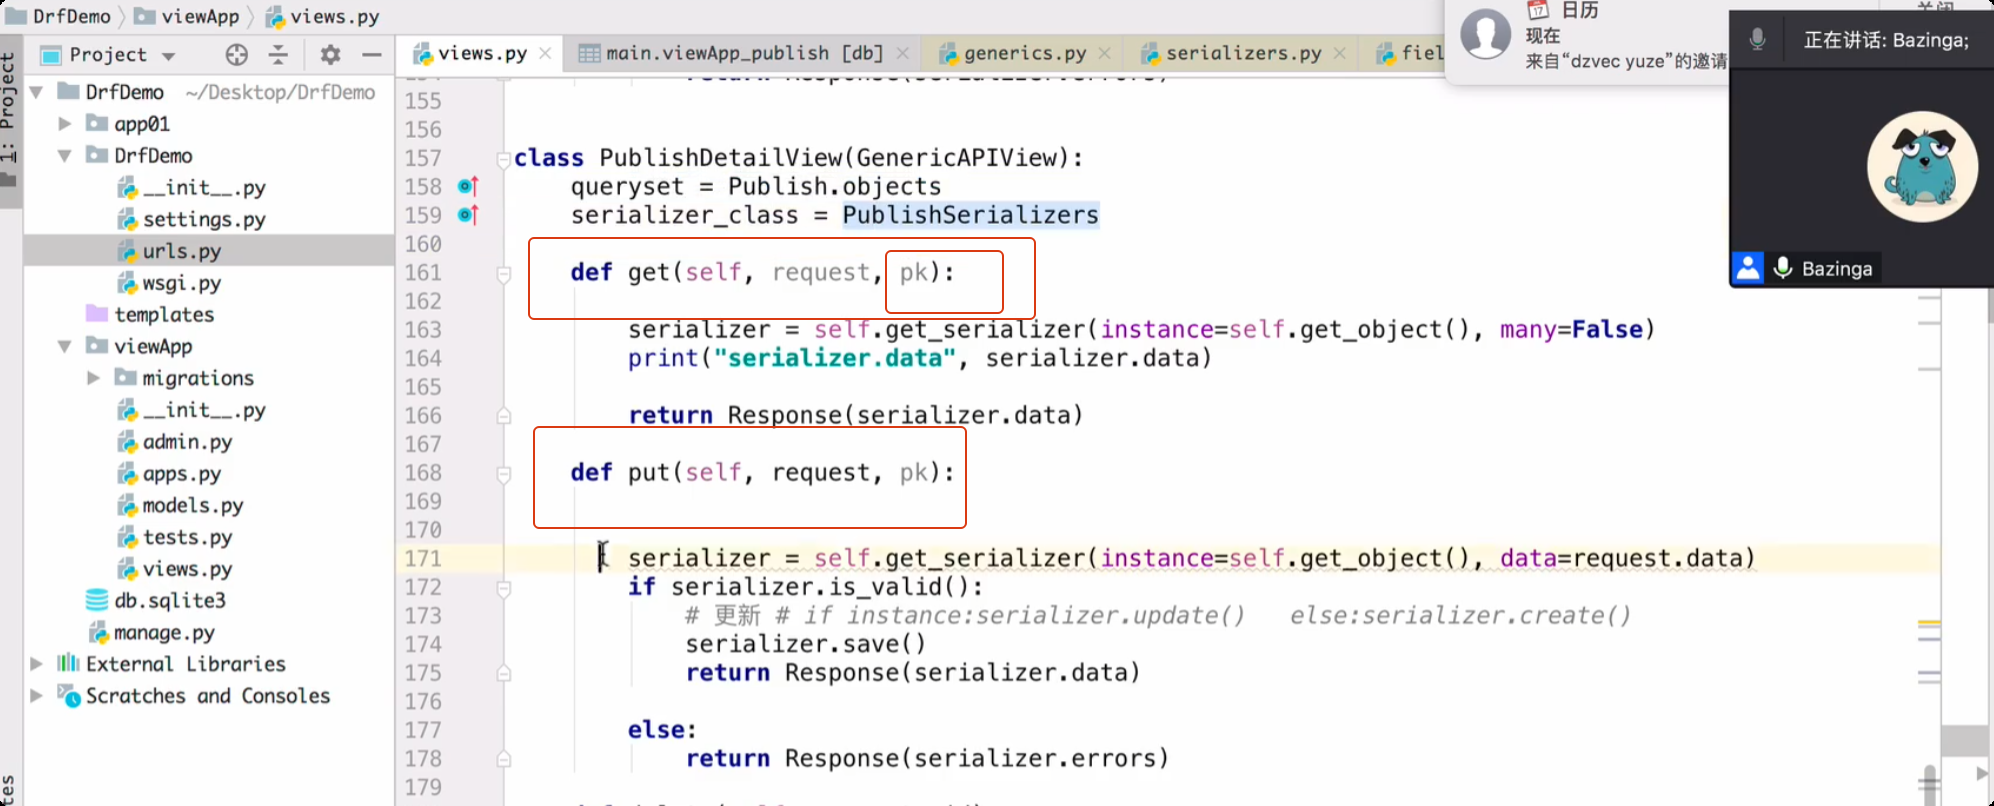The image size is (1994, 806).
Task: Click PublishSerializers on line 159
Action: pyautogui.click(x=970, y=215)
